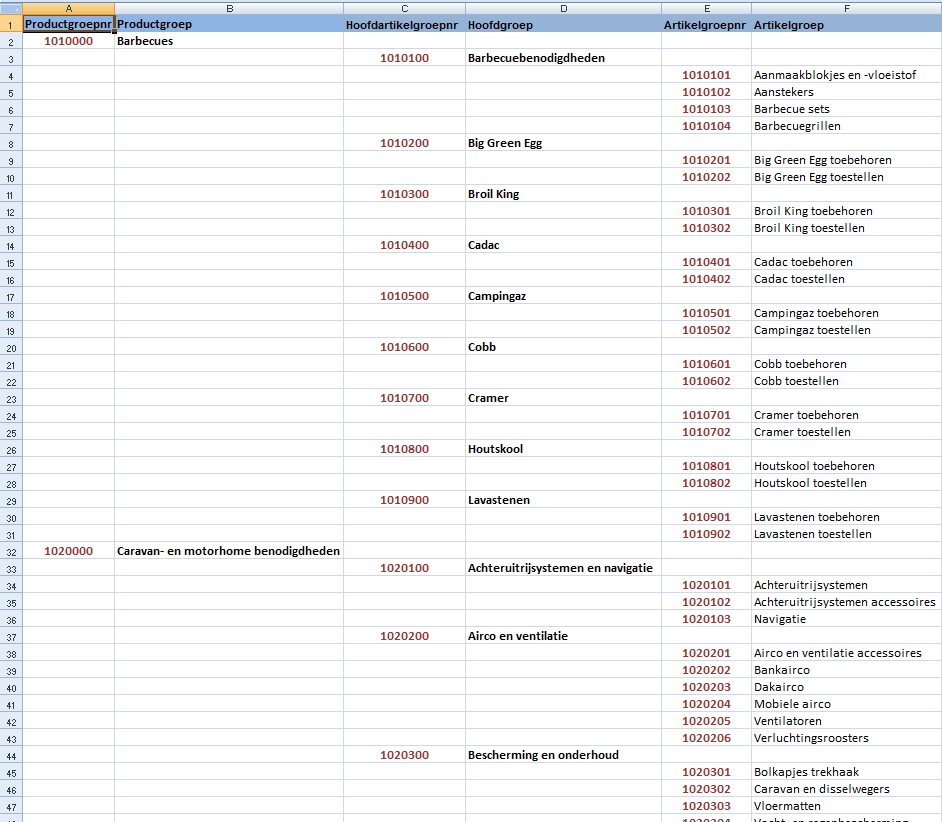Viewport: 942px width, 822px height.
Task: Click the Productgroepnr header cell
Action: [x=68, y=24]
